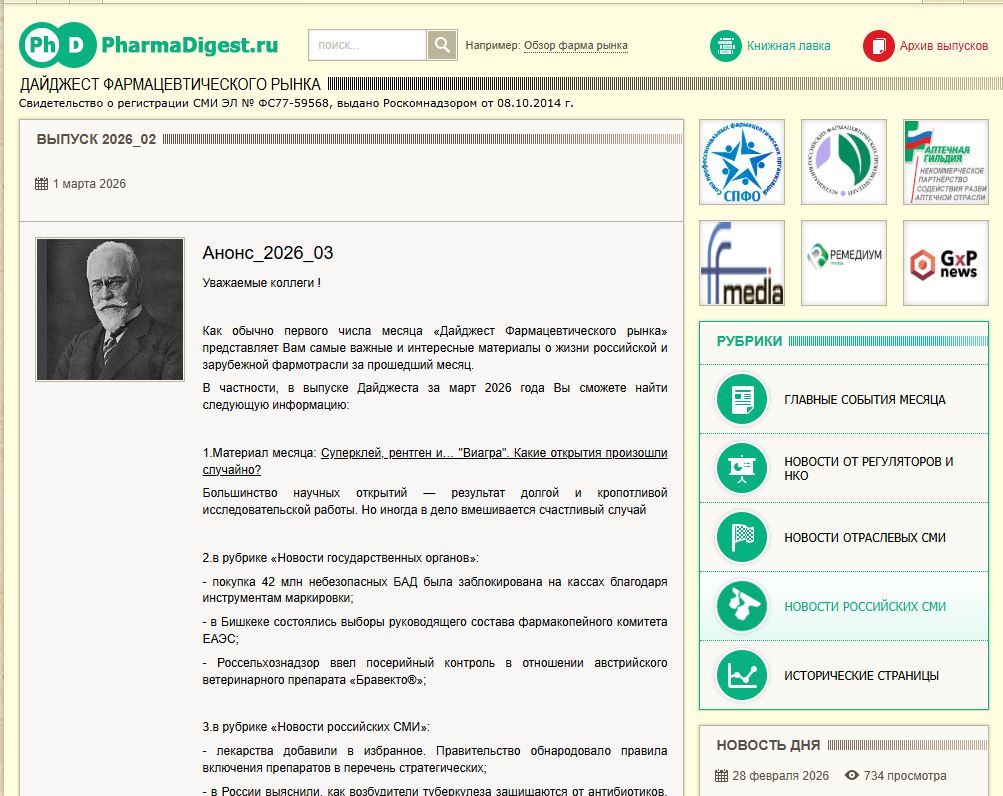Click the Книжная лавка book icon
The width and height of the screenshot is (1003, 796).
point(726,45)
